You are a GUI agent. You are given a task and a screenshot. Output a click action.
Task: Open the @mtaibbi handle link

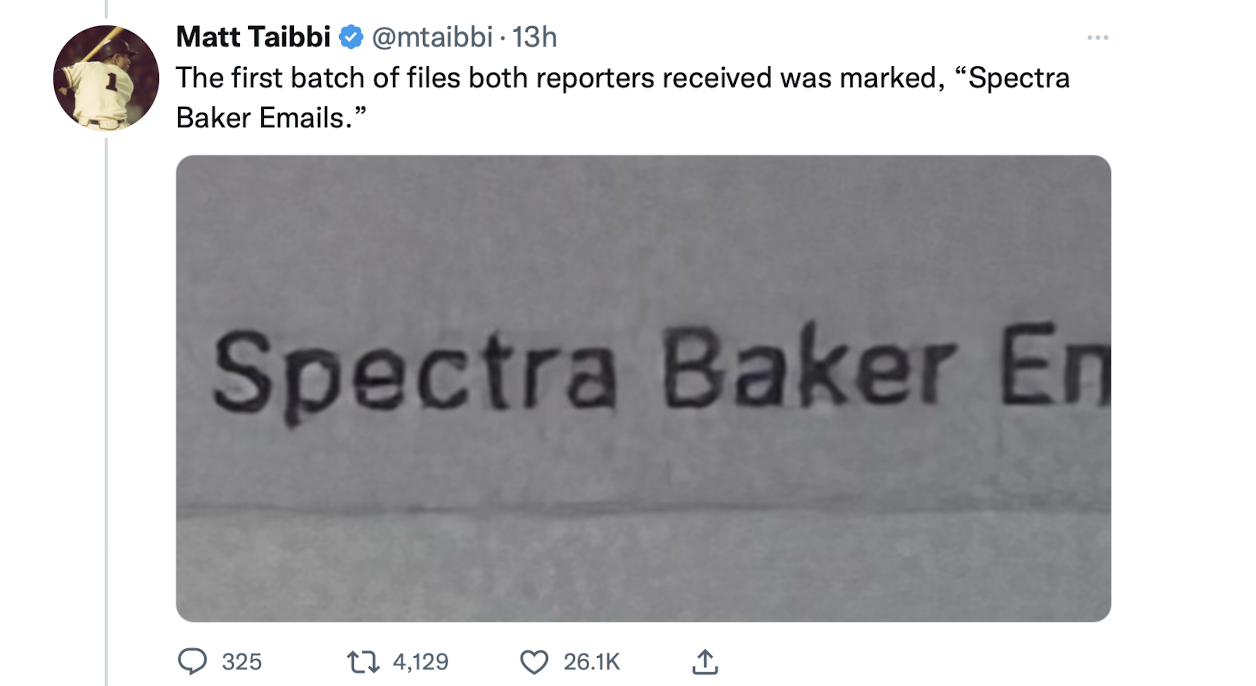432,38
